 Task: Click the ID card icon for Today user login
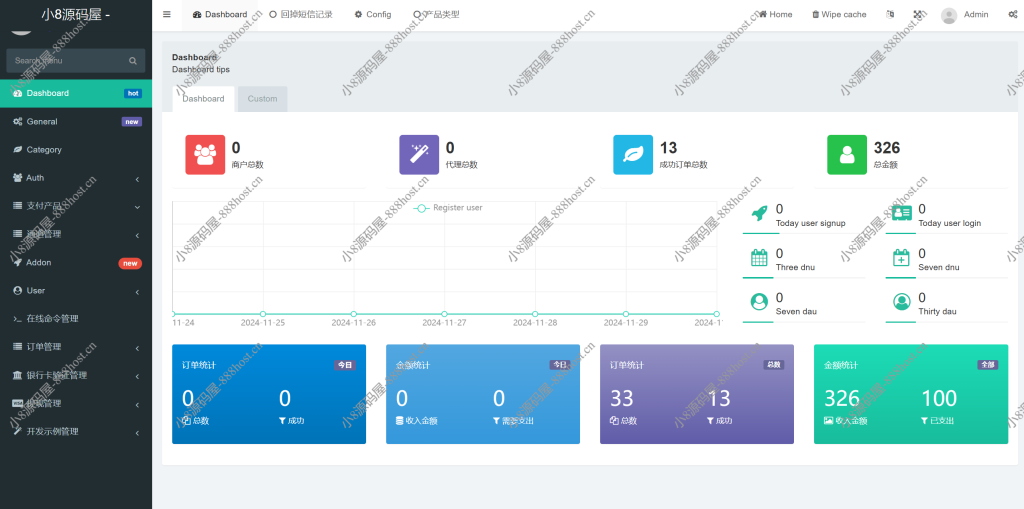click(x=902, y=214)
